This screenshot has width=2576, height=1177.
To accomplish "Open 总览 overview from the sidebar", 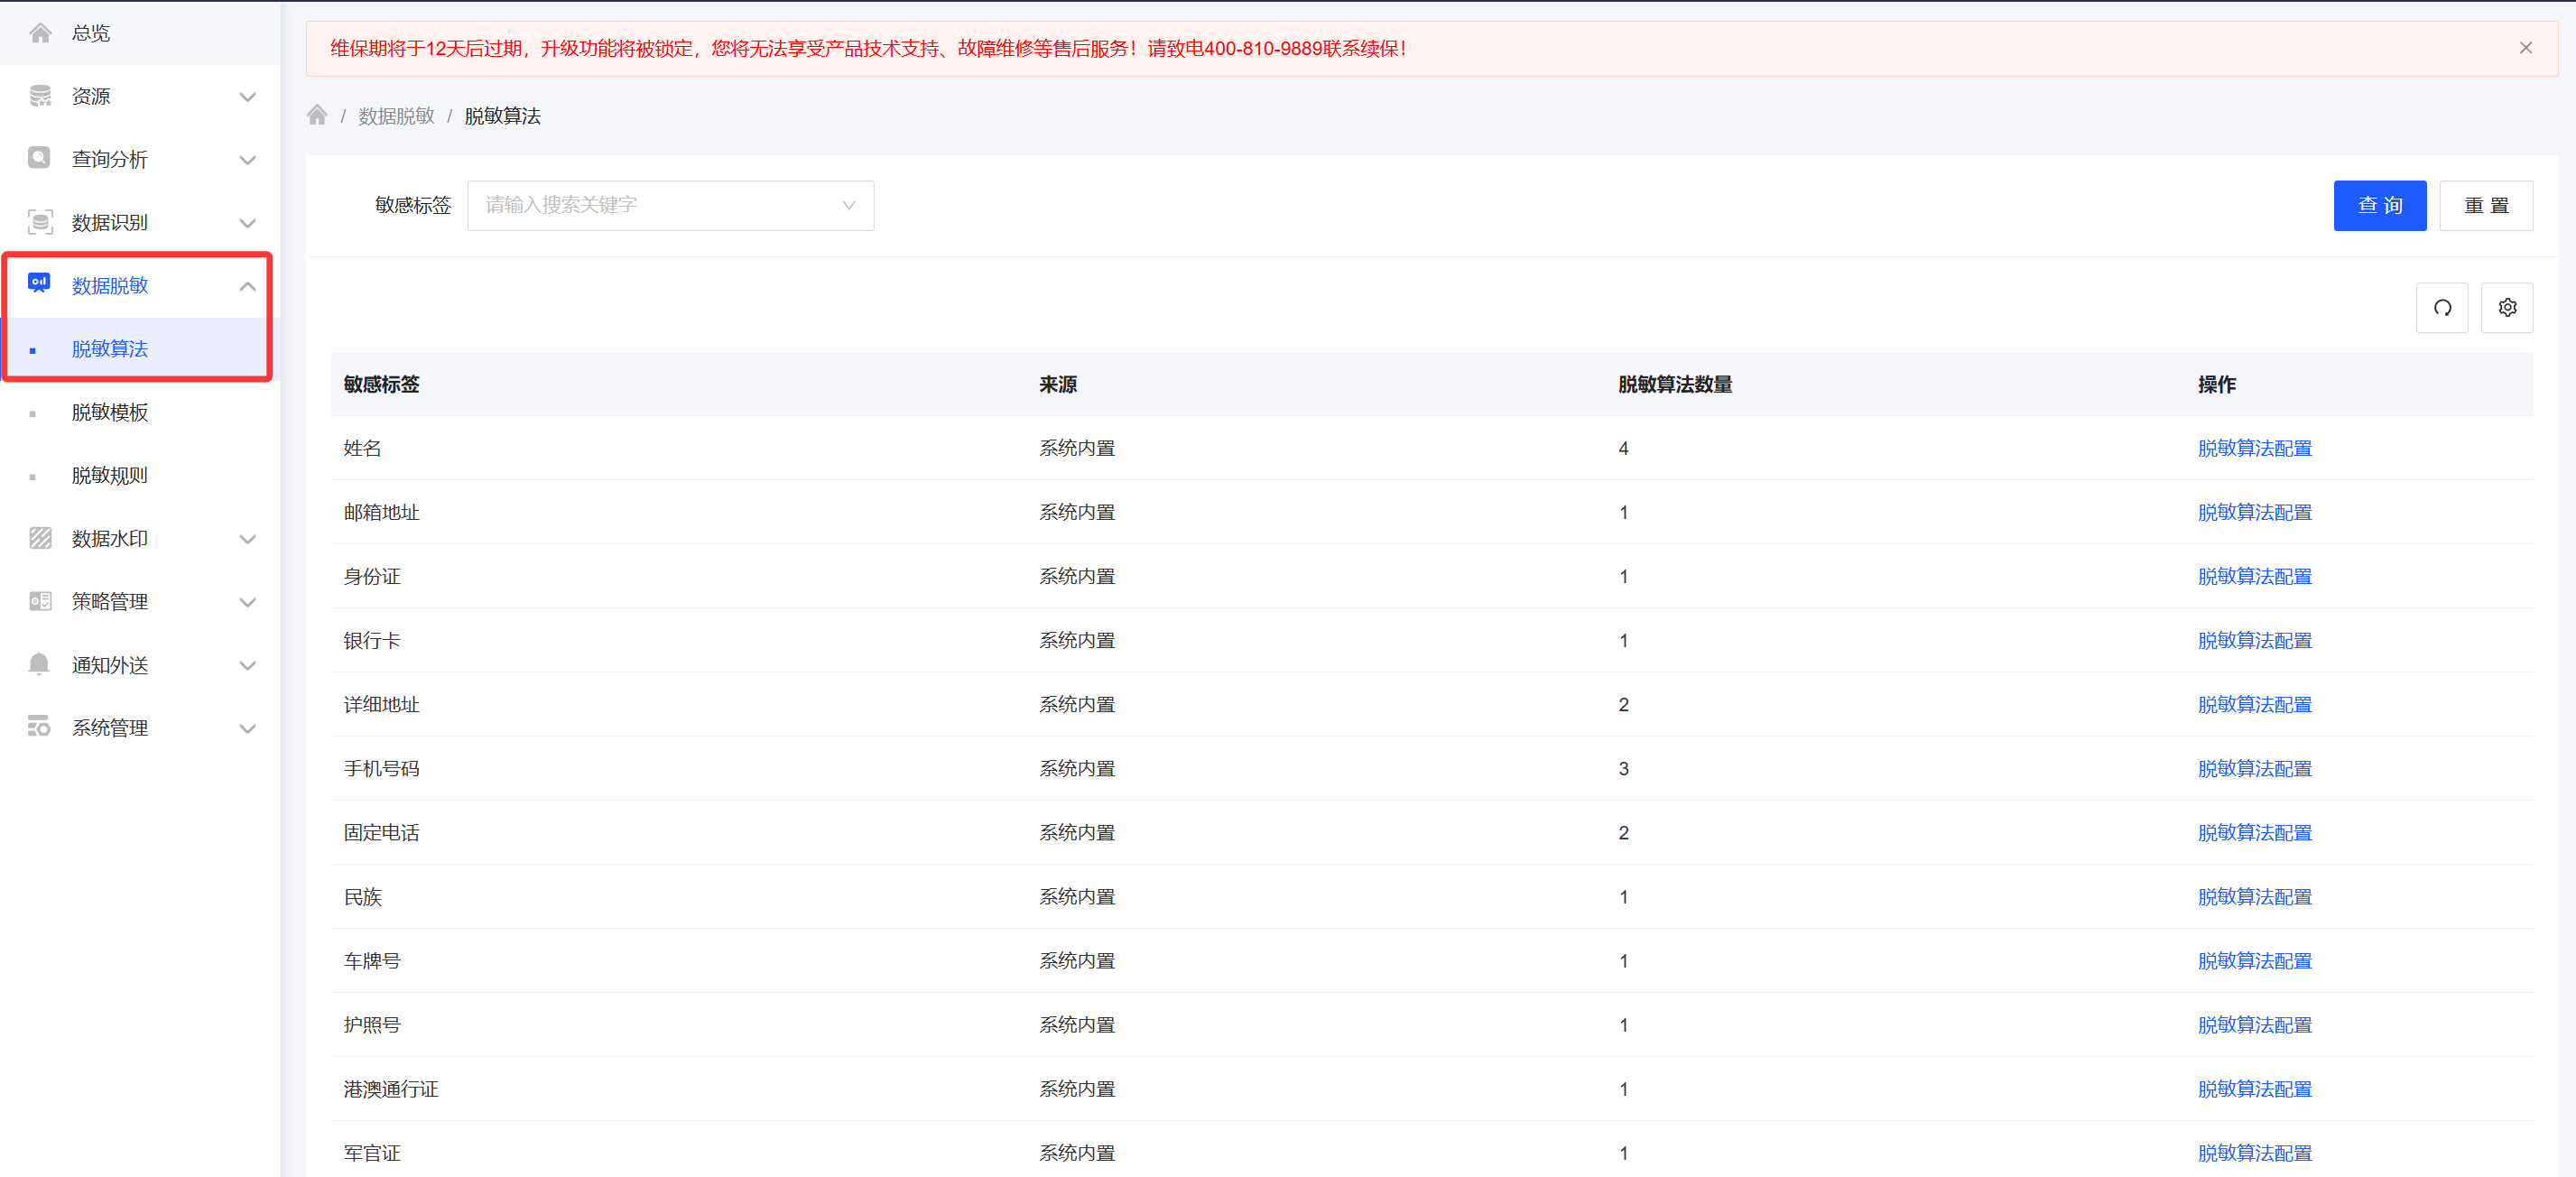I will 90,33.
